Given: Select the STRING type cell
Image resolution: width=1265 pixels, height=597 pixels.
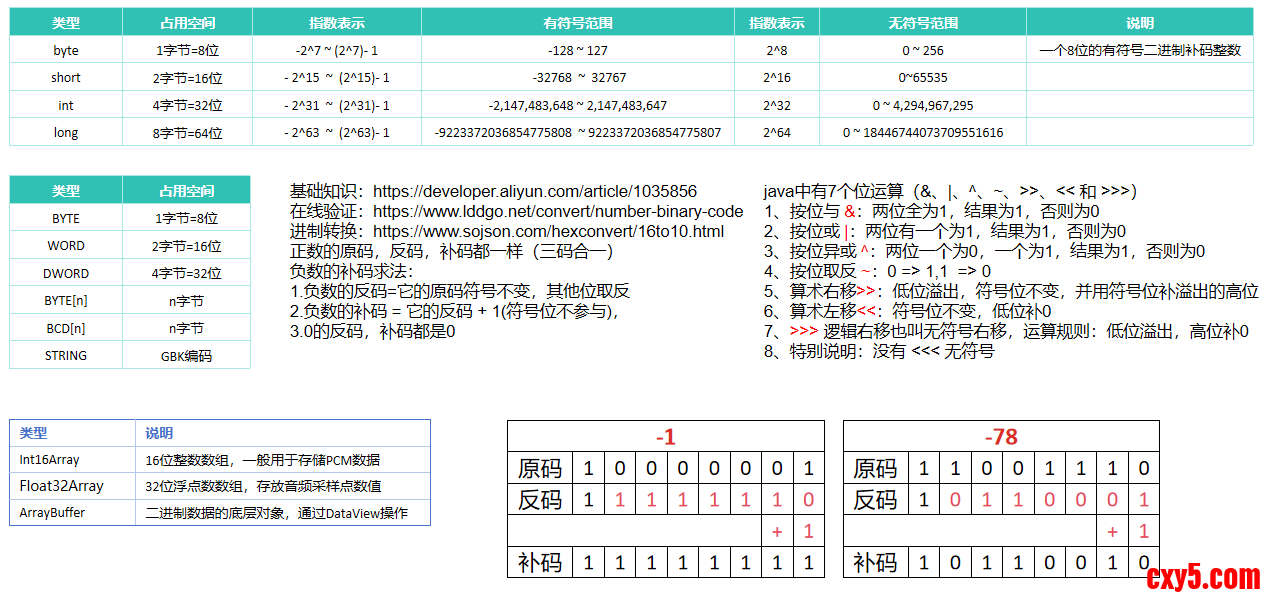Looking at the screenshot, I should coord(66,356).
